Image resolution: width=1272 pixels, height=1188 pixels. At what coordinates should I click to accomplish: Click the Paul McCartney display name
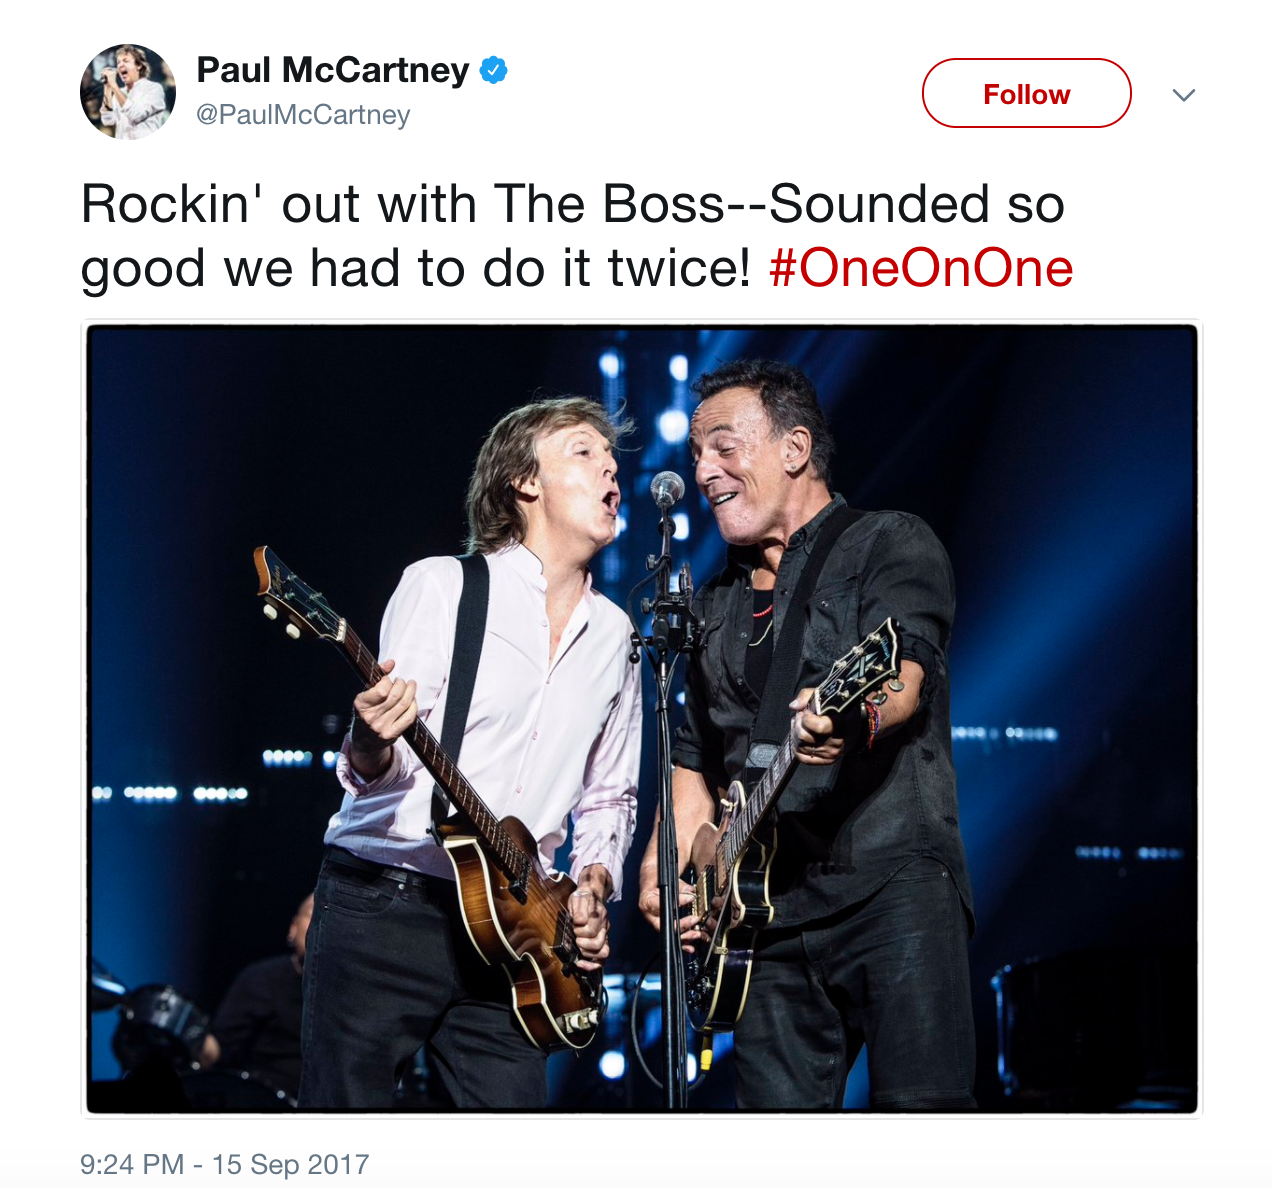click(332, 70)
